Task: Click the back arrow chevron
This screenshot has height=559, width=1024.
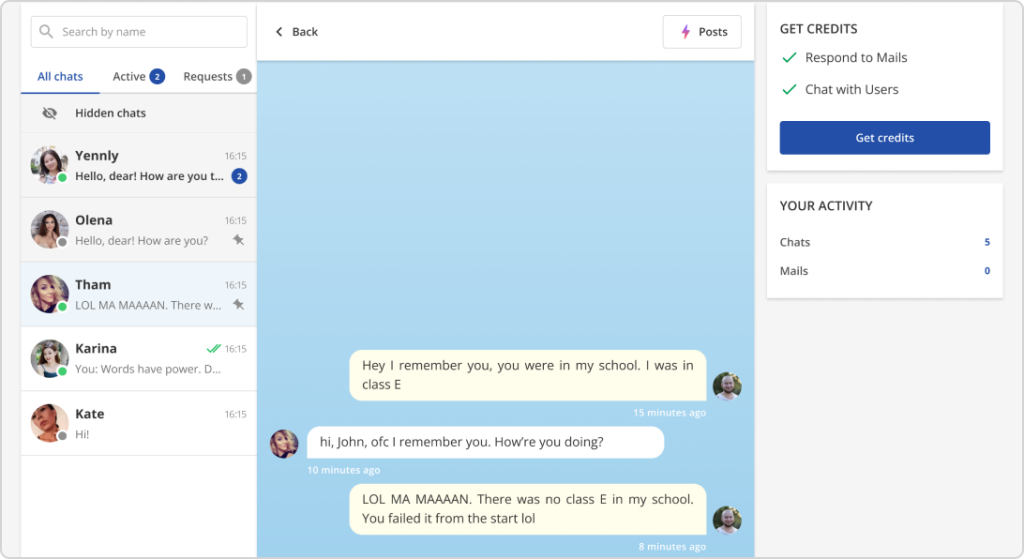Action: pos(279,32)
